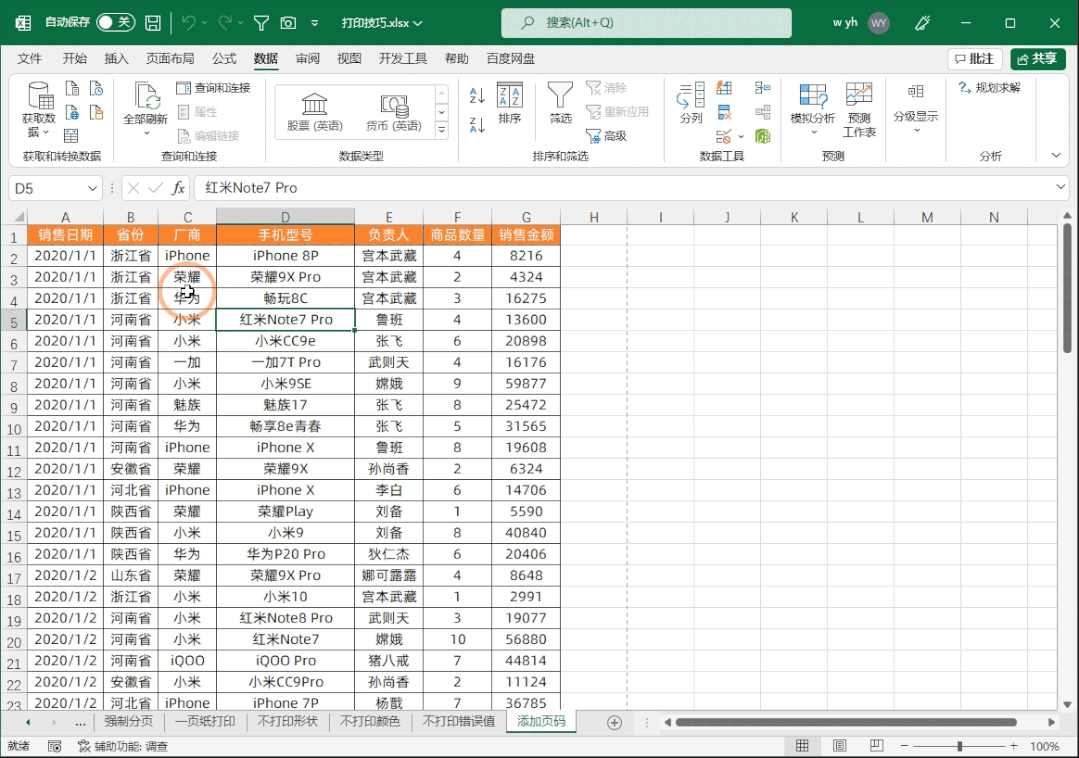
Task: Click the zoom out minus button
Action: pos(904,746)
